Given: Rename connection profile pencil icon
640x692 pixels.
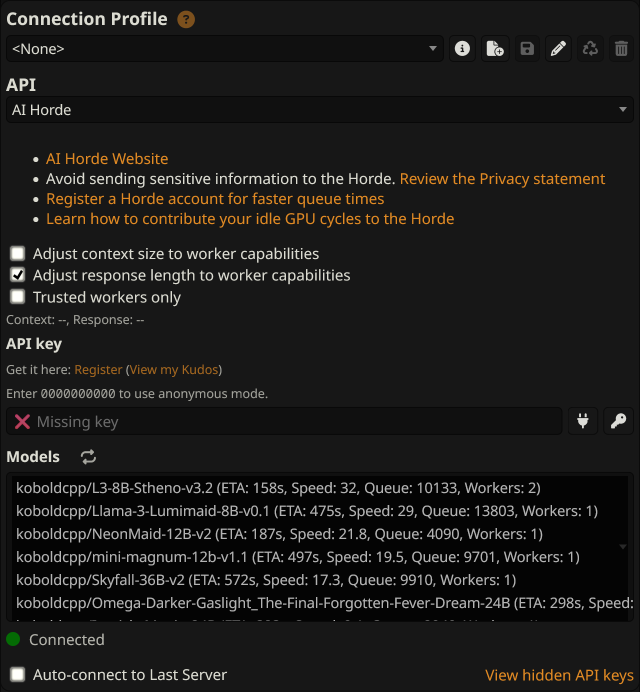Looking at the screenshot, I should pos(558,49).
